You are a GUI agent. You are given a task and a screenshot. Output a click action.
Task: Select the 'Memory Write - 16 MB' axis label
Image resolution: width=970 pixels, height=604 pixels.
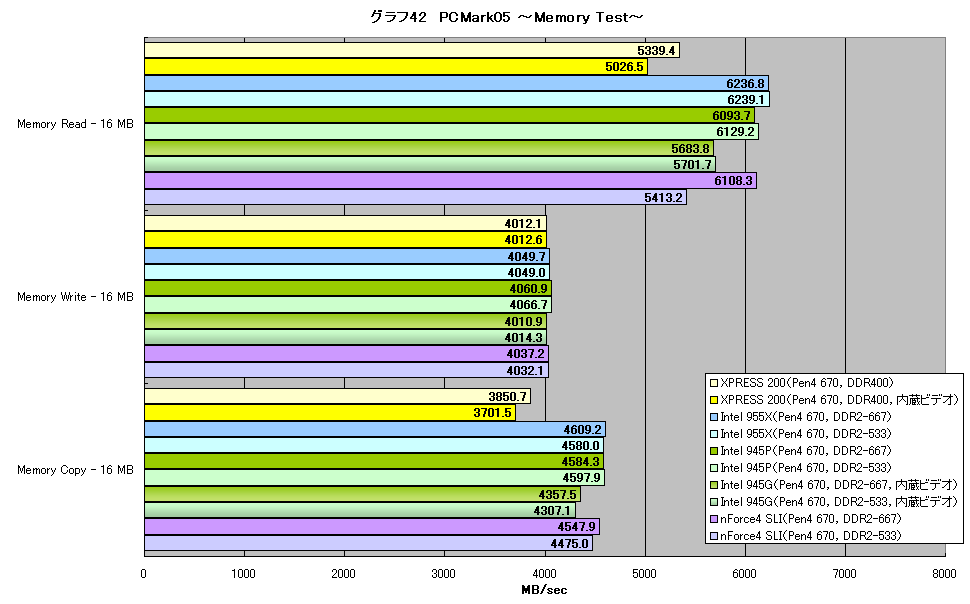click(75, 297)
